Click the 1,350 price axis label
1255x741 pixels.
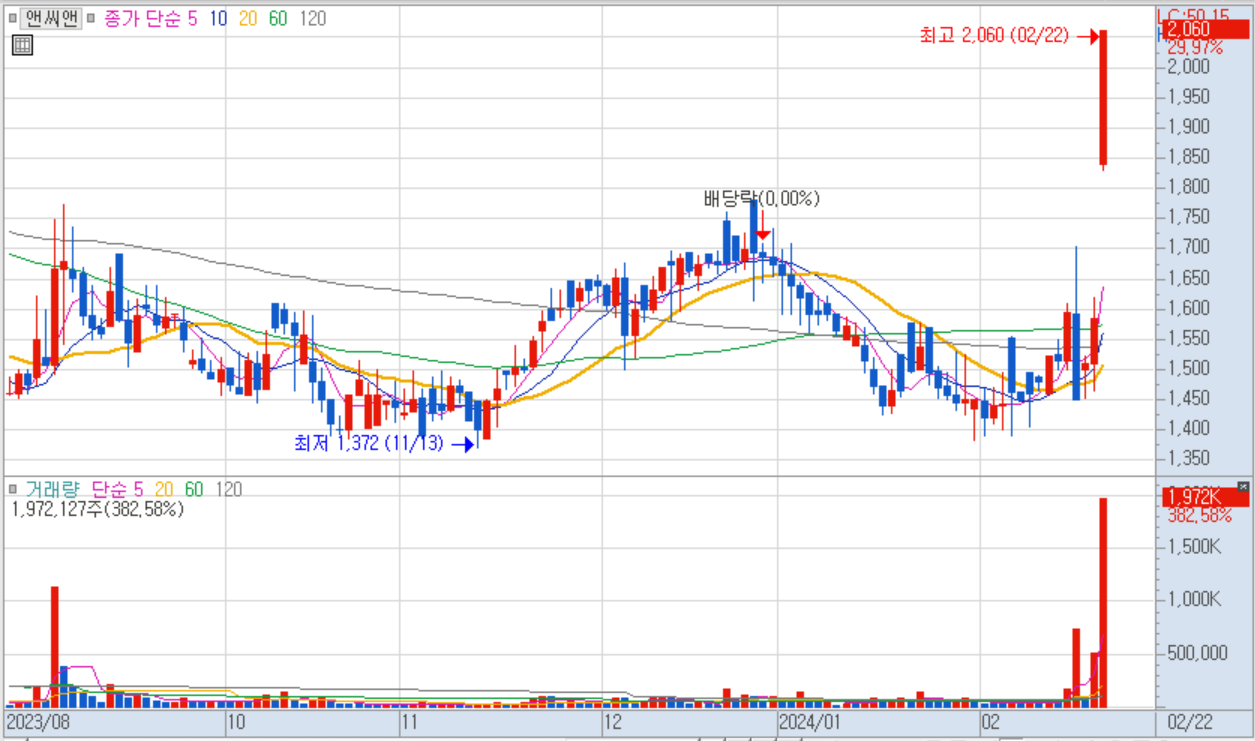pos(1188,458)
